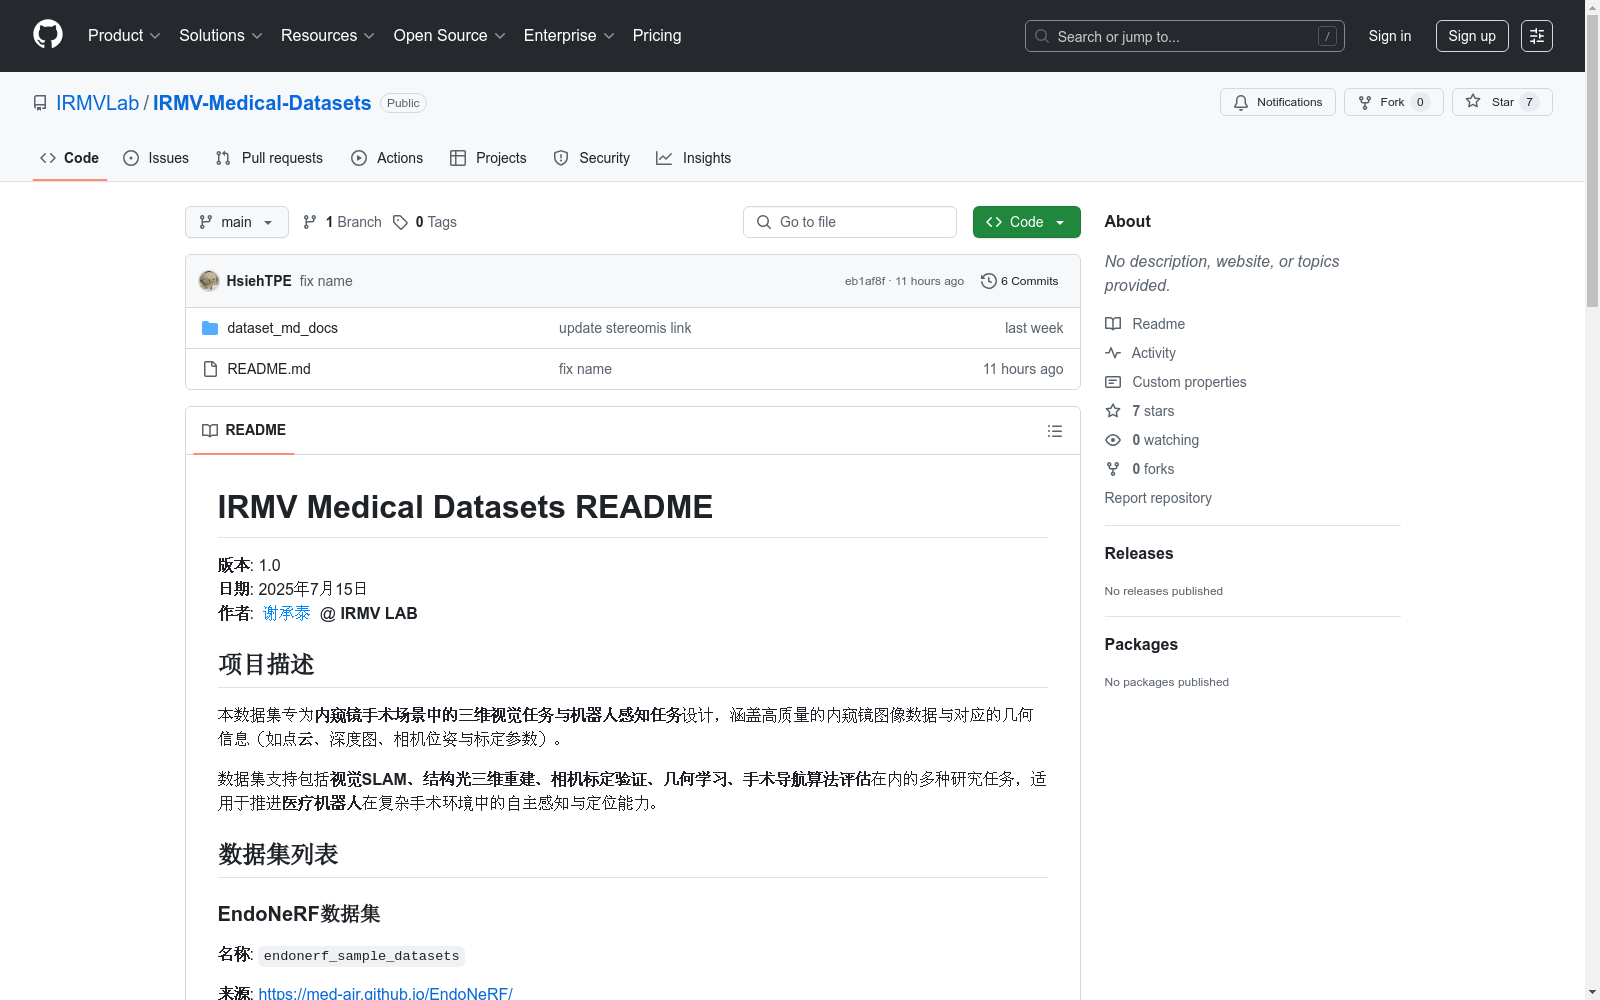This screenshot has width=1600, height=1000.
Task: Open the command palette icon button
Action: tap(1537, 36)
